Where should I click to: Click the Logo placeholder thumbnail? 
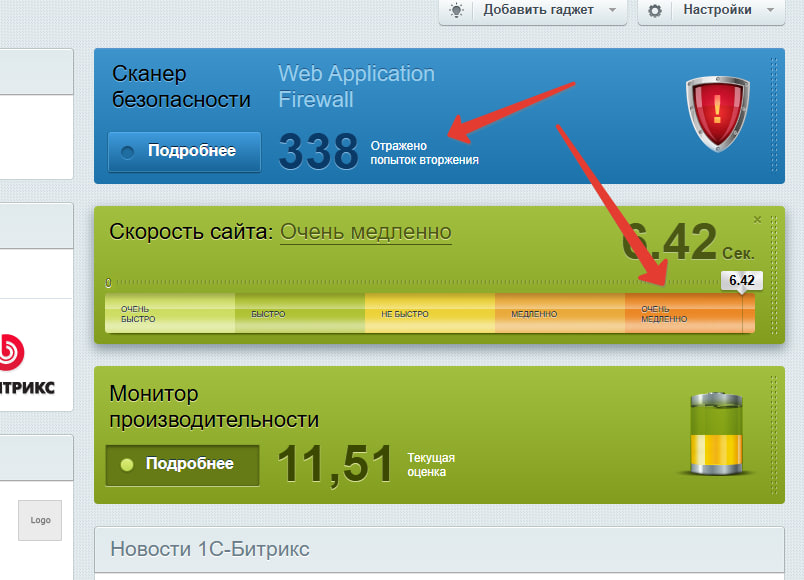click(x=40, y=520)
